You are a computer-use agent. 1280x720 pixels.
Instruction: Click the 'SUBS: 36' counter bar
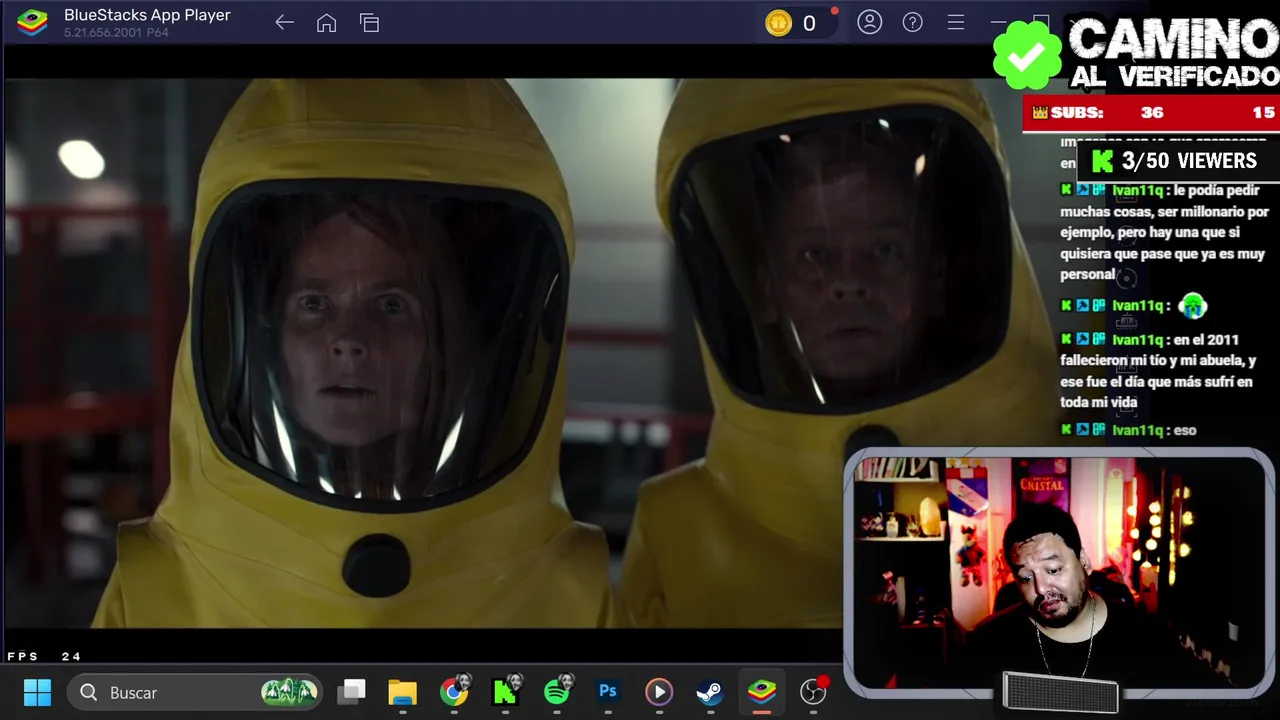(1150, 113)
